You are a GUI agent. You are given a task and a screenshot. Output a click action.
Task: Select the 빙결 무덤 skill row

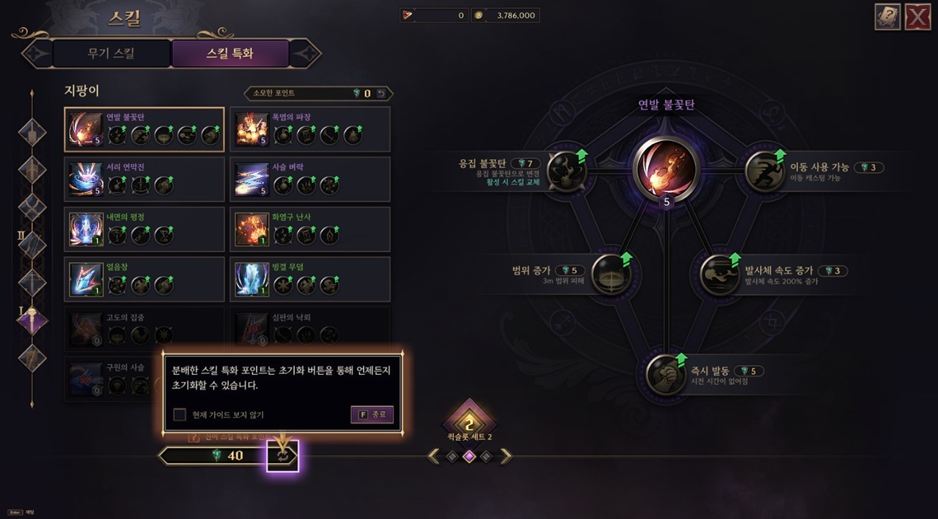(310, 279)
